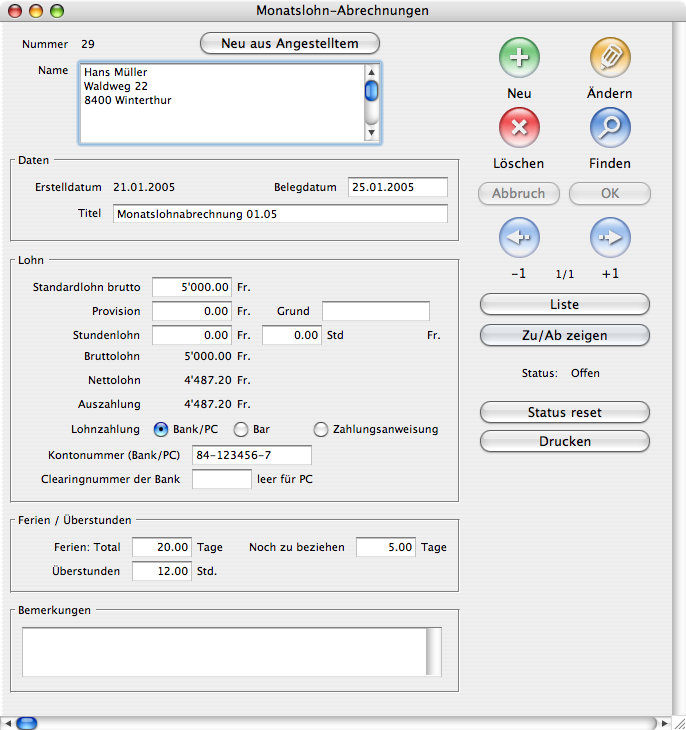
Task: Select Bank/PC payment option
Action: click(161, 430)
